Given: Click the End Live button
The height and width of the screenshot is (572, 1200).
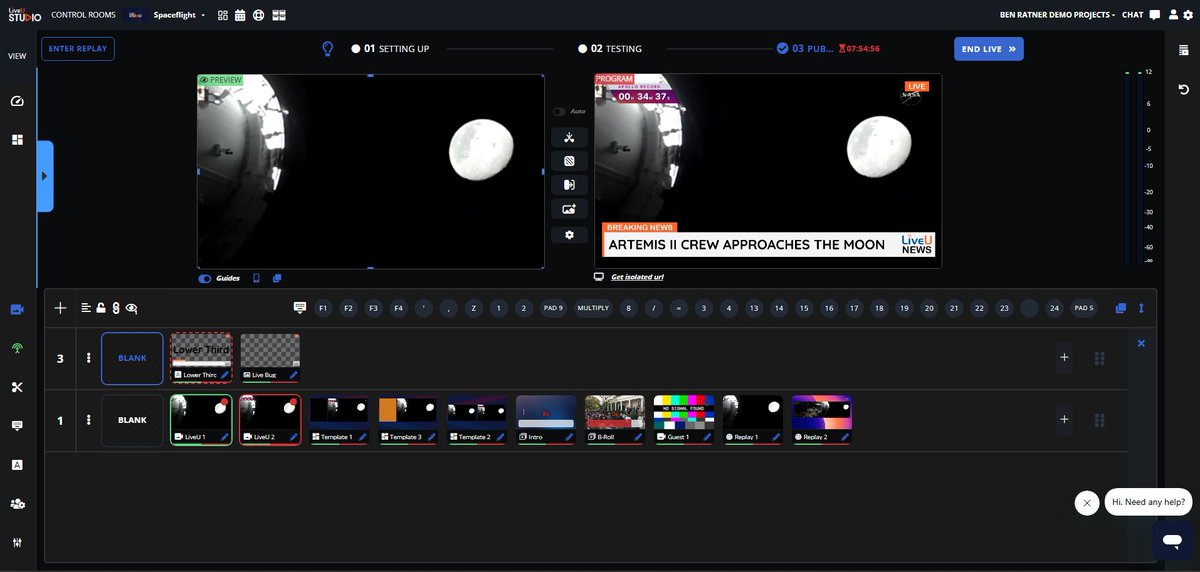Looking at the screenshot, I should 989,48.
